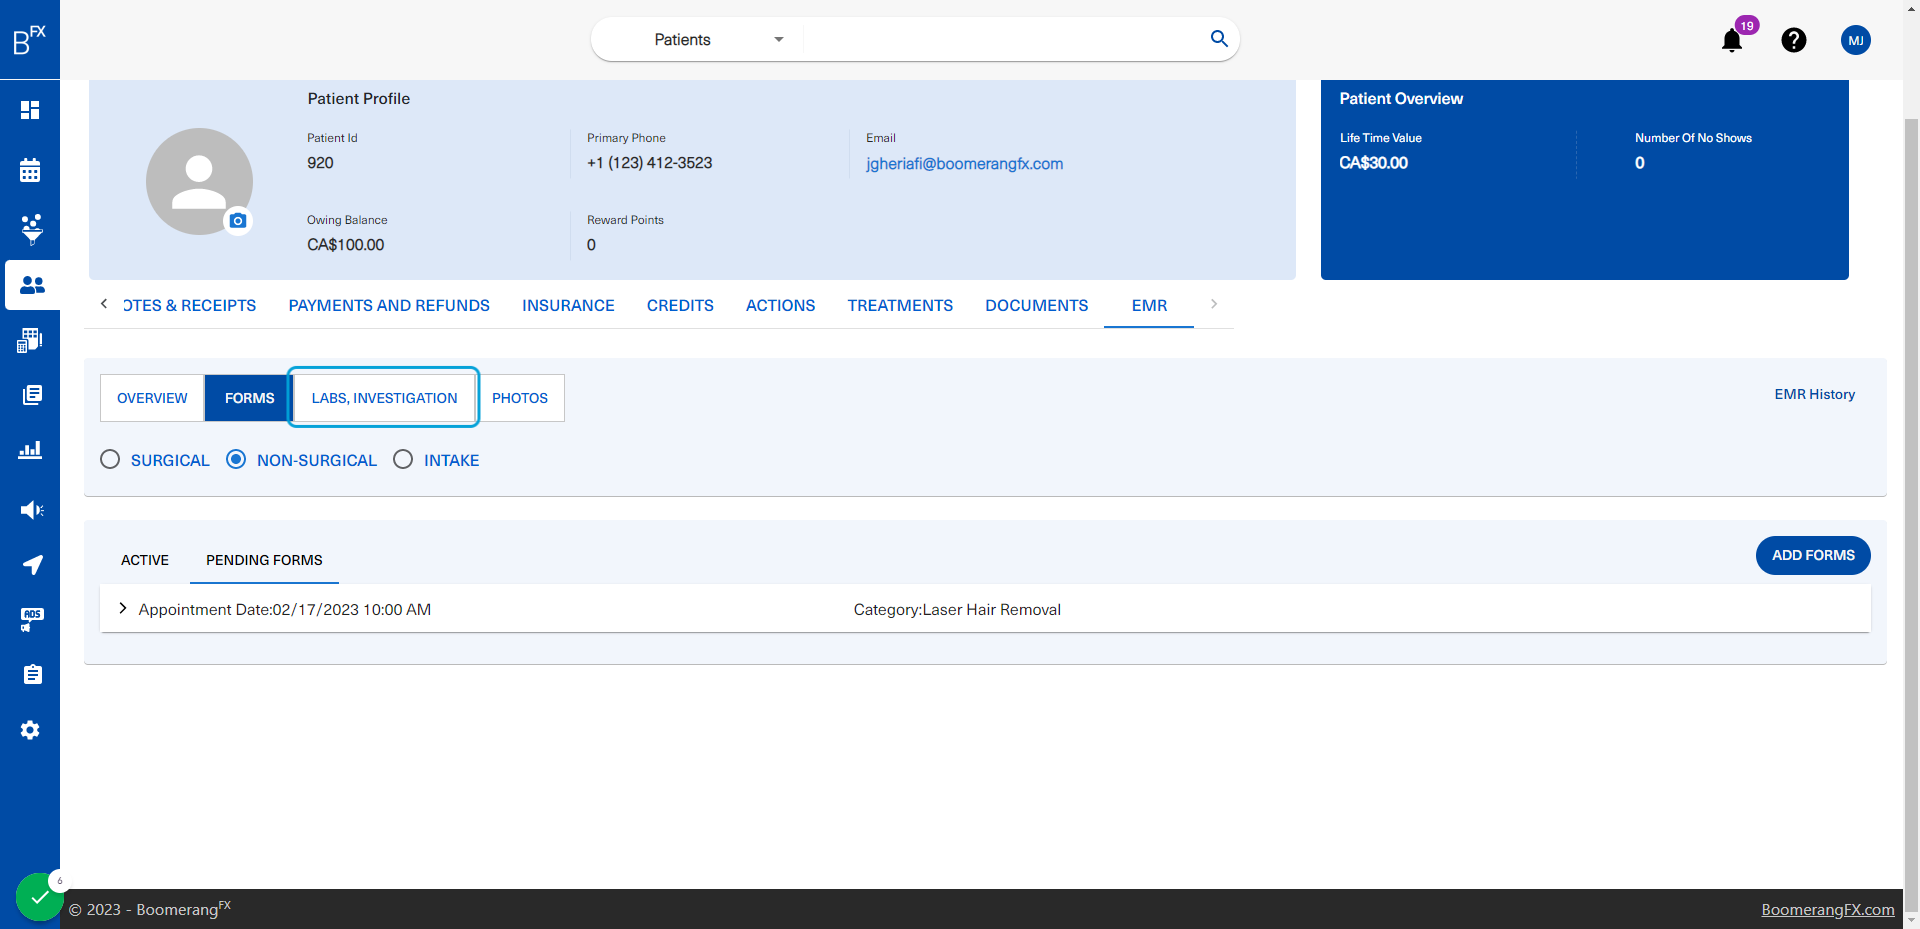Click the camera icon on patient photo
The width and height of the screenshot is (1920, 929).
(238, 221)
